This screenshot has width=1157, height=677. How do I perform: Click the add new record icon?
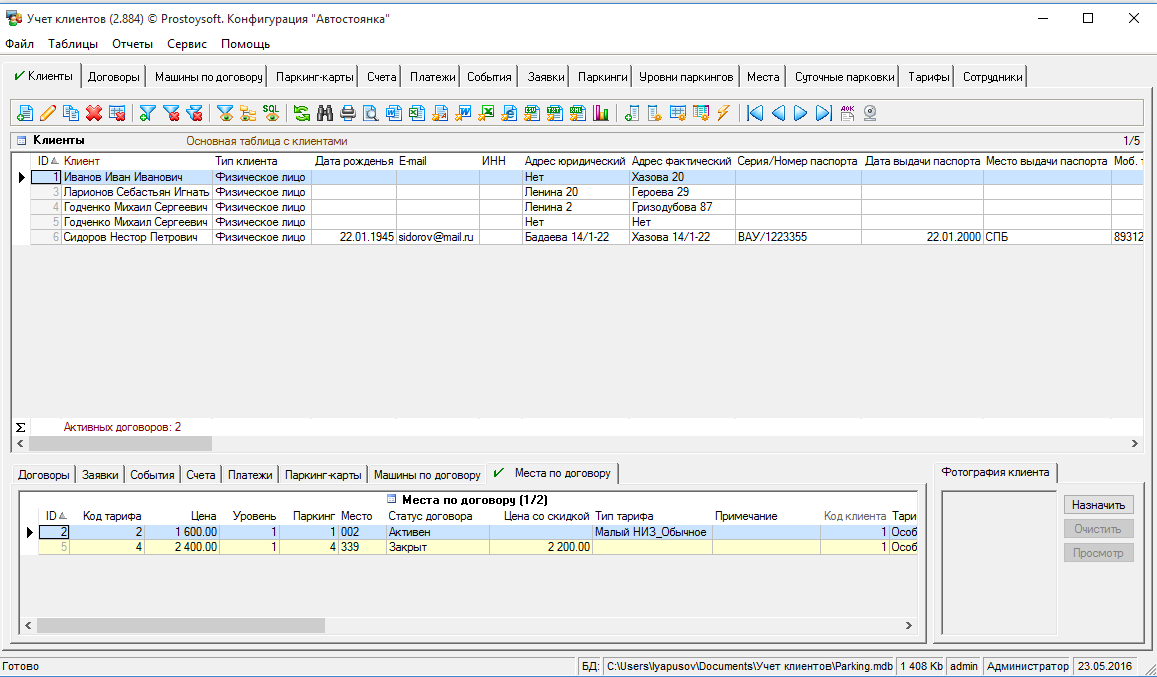click(26, 113)
